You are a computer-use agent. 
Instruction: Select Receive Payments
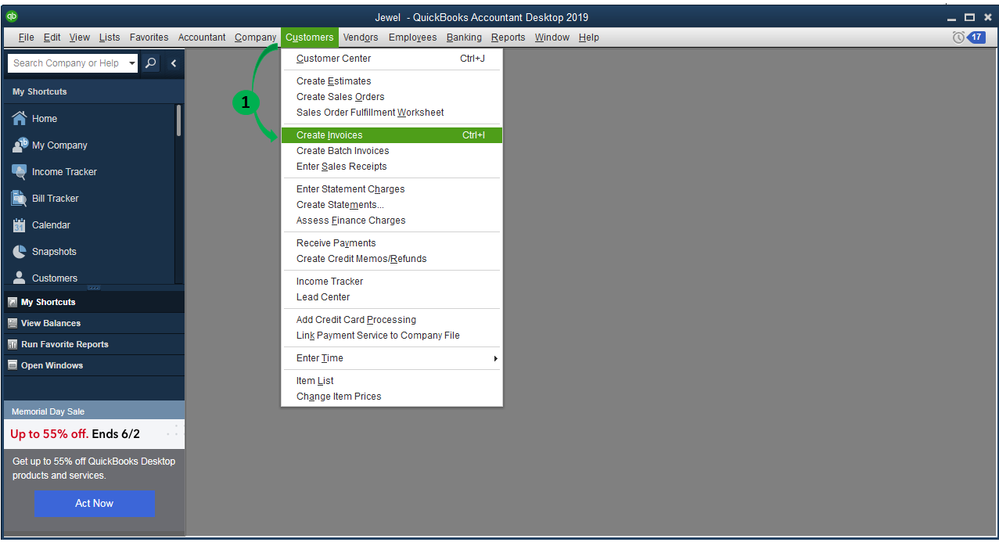(x=391, y=243)
